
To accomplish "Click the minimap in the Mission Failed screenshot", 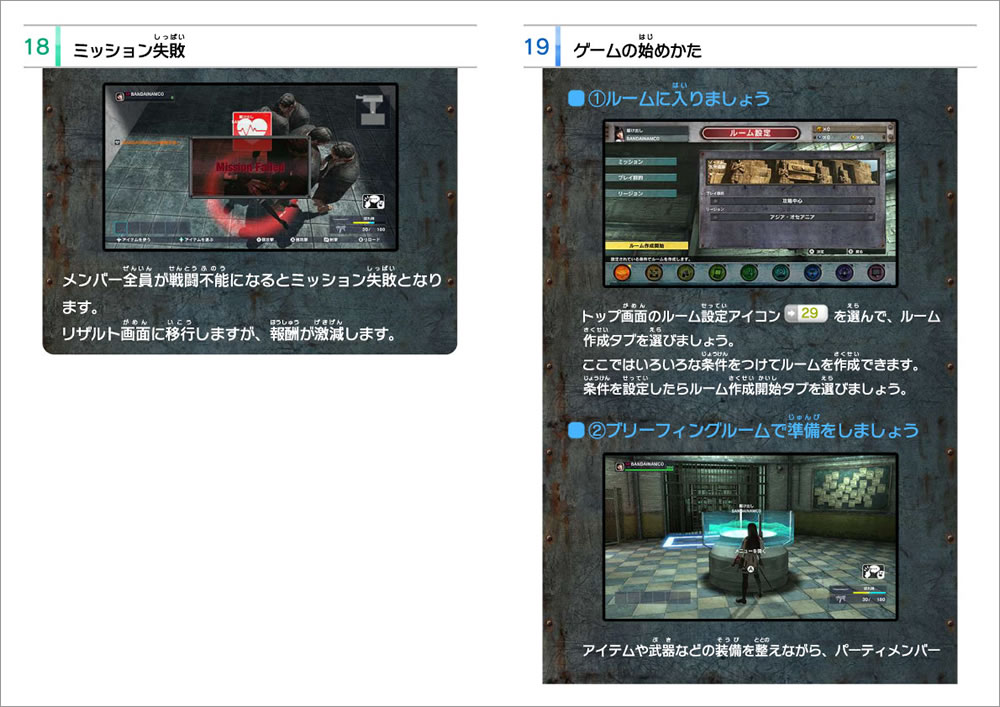I will click(372, 110).
